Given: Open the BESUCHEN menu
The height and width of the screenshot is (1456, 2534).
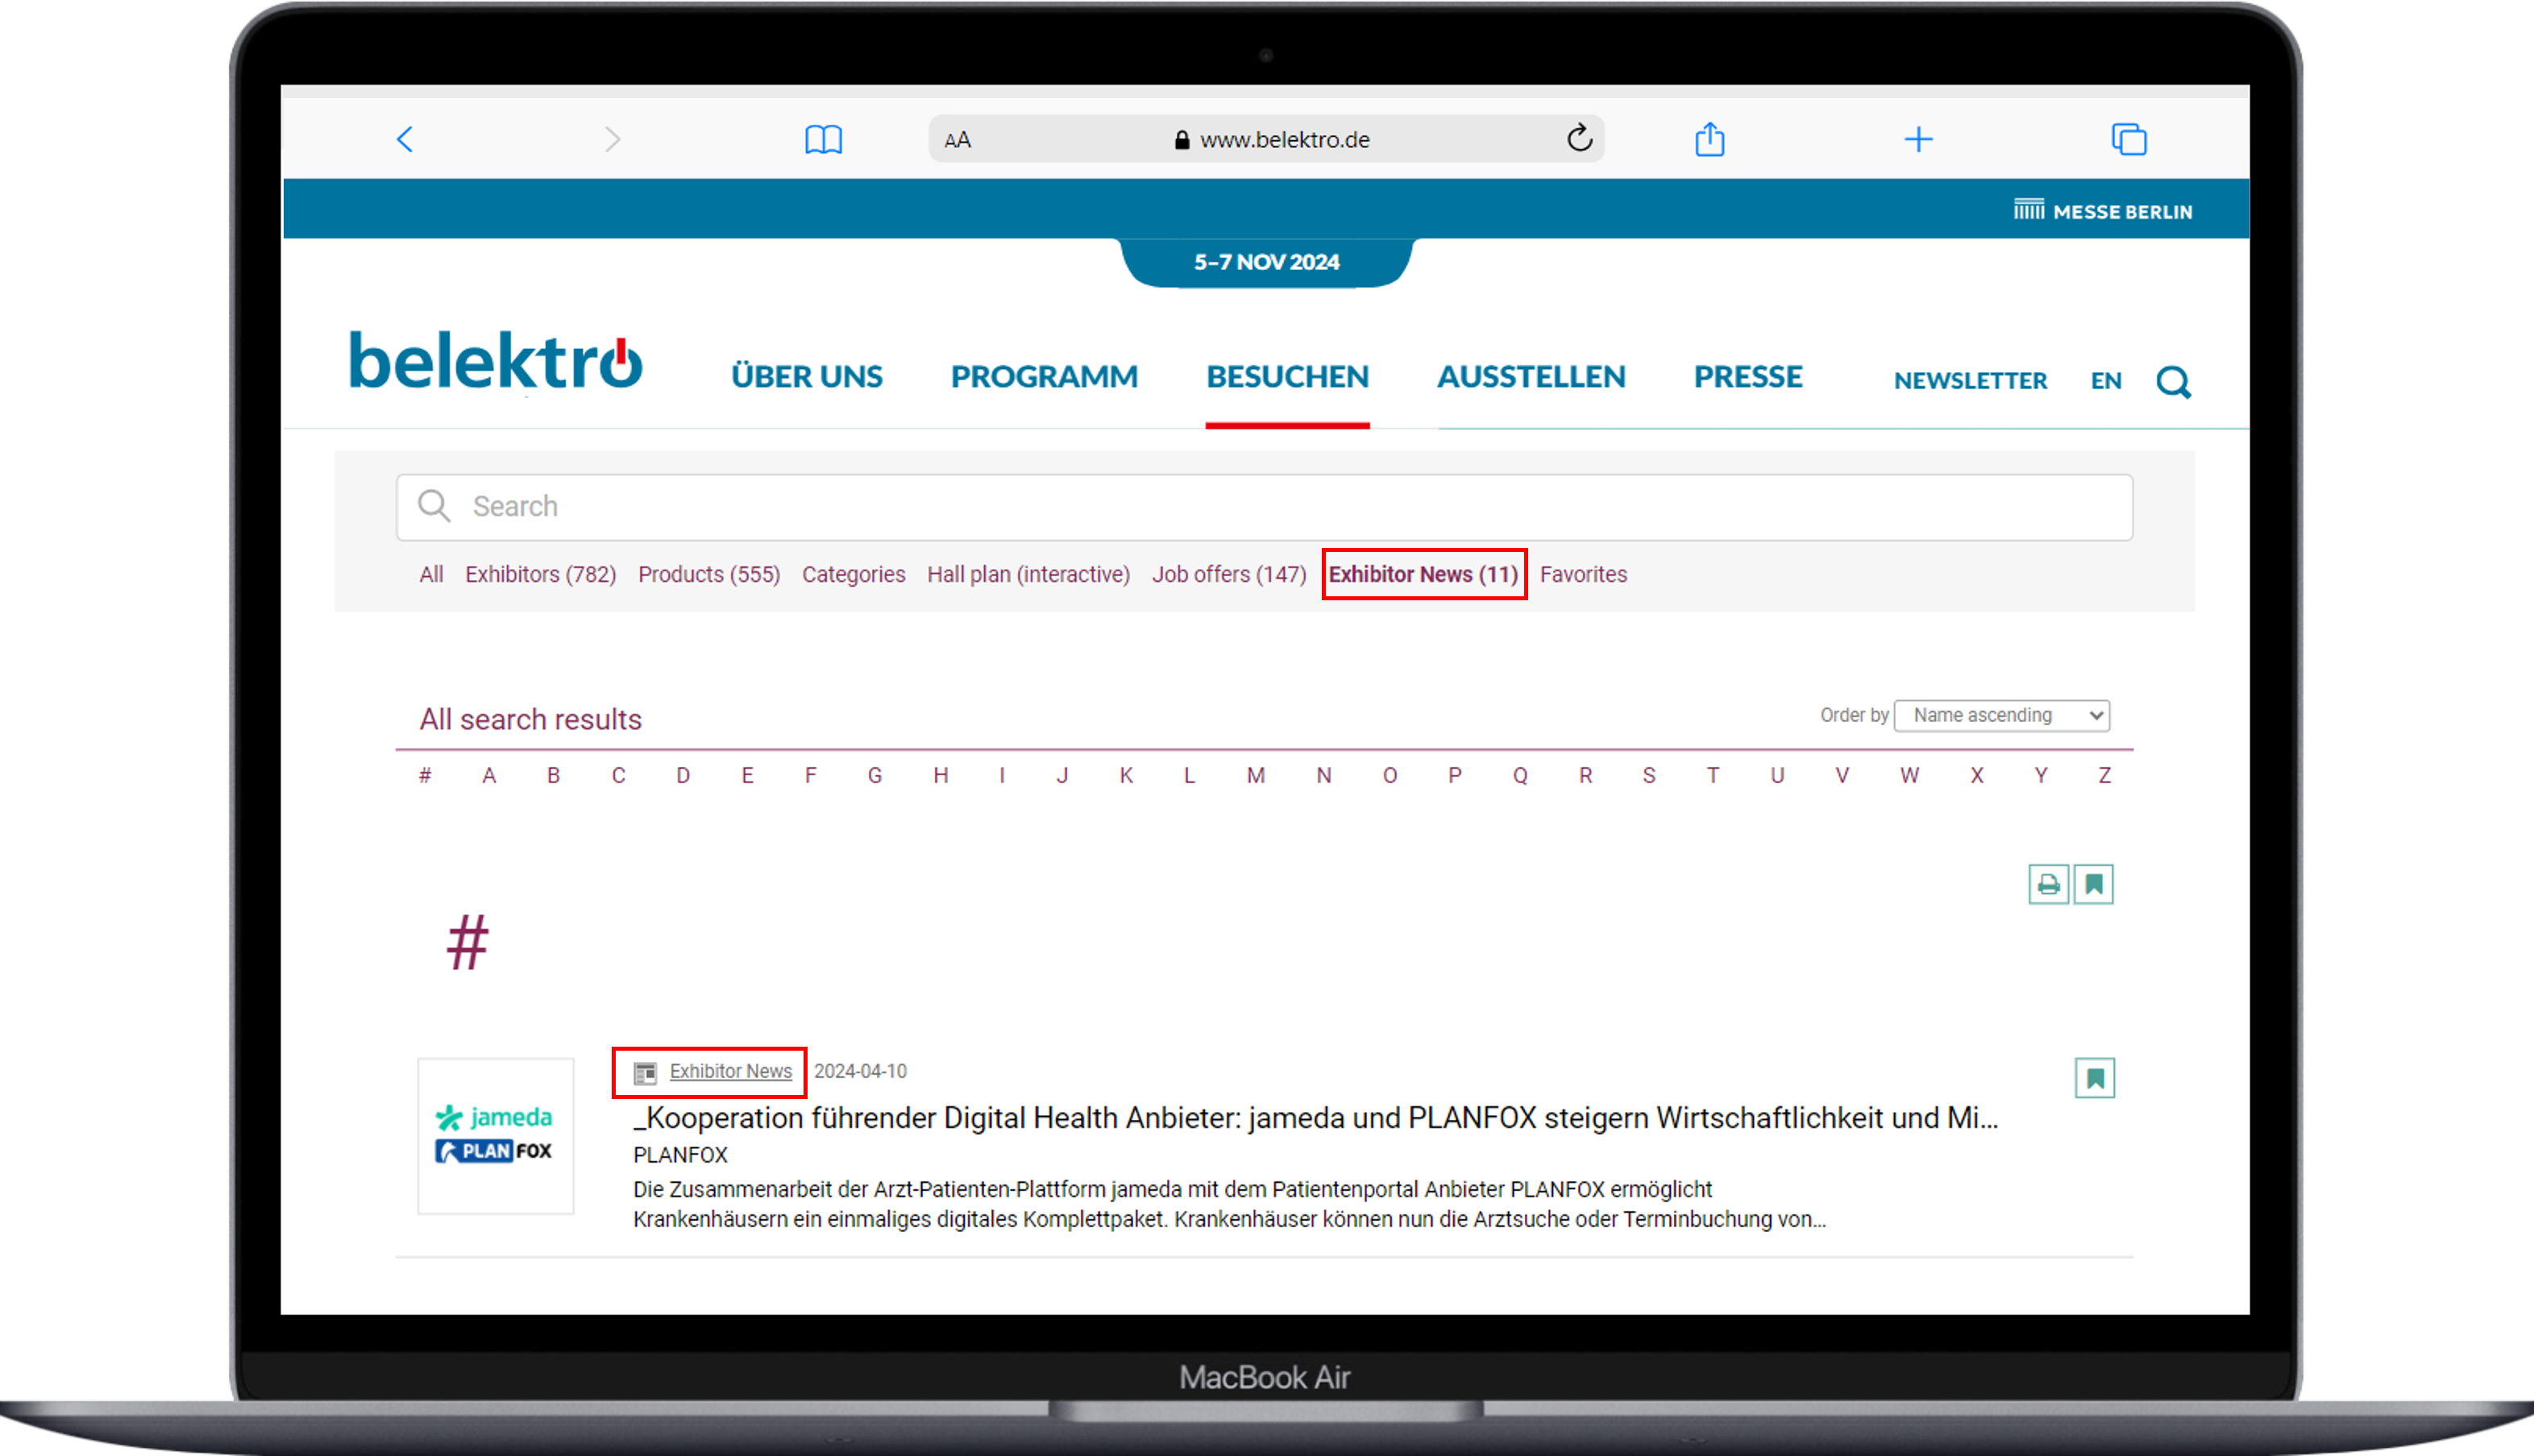Looking at the screenshot, I should (x=1286, y=377).
